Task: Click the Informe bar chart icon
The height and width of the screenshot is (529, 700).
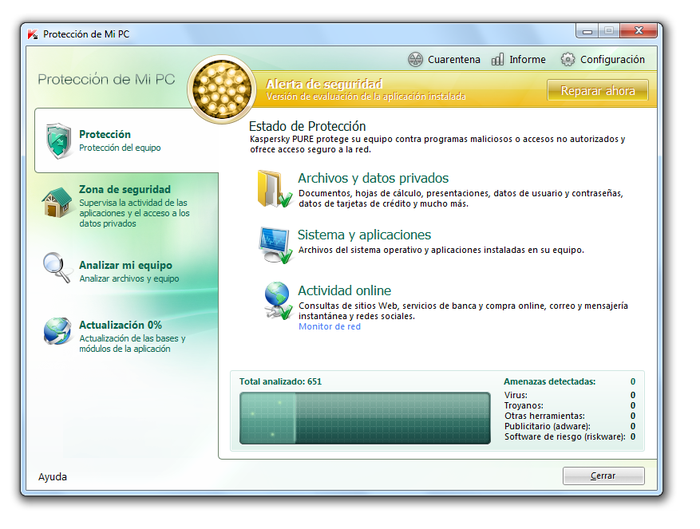Action: point(497,59)
